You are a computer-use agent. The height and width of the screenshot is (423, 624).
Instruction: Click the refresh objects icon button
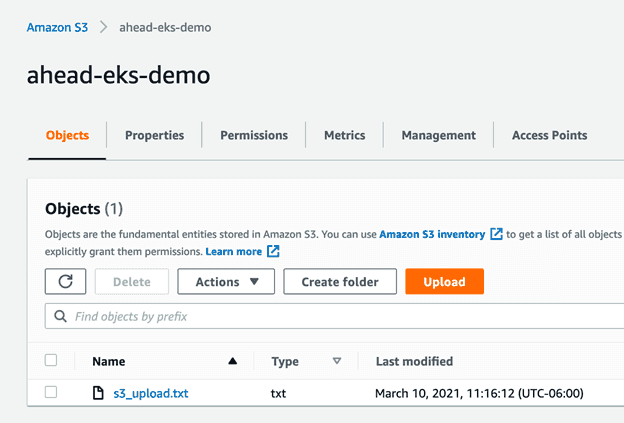[65, 281]
